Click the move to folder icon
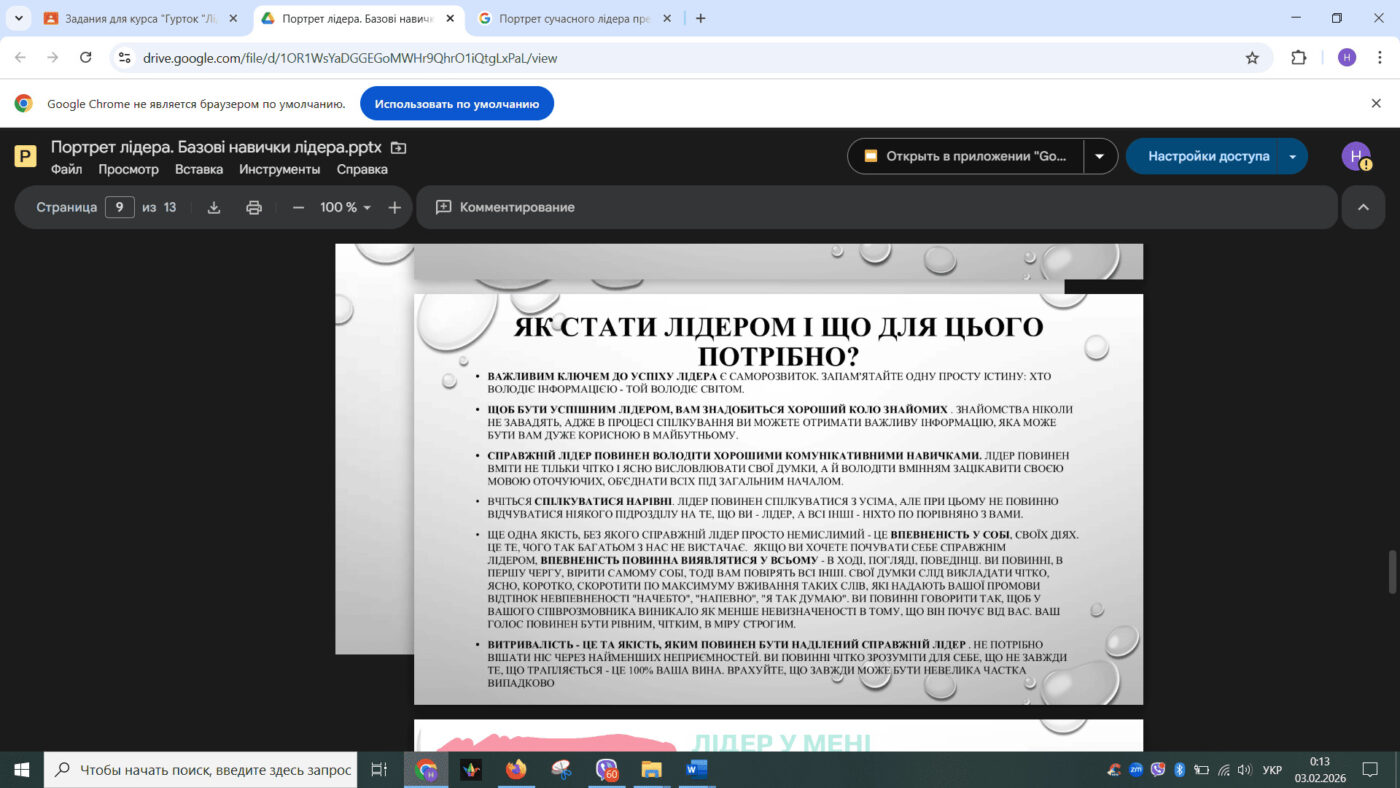1400x788 pixels. click(x=398, y=148)
